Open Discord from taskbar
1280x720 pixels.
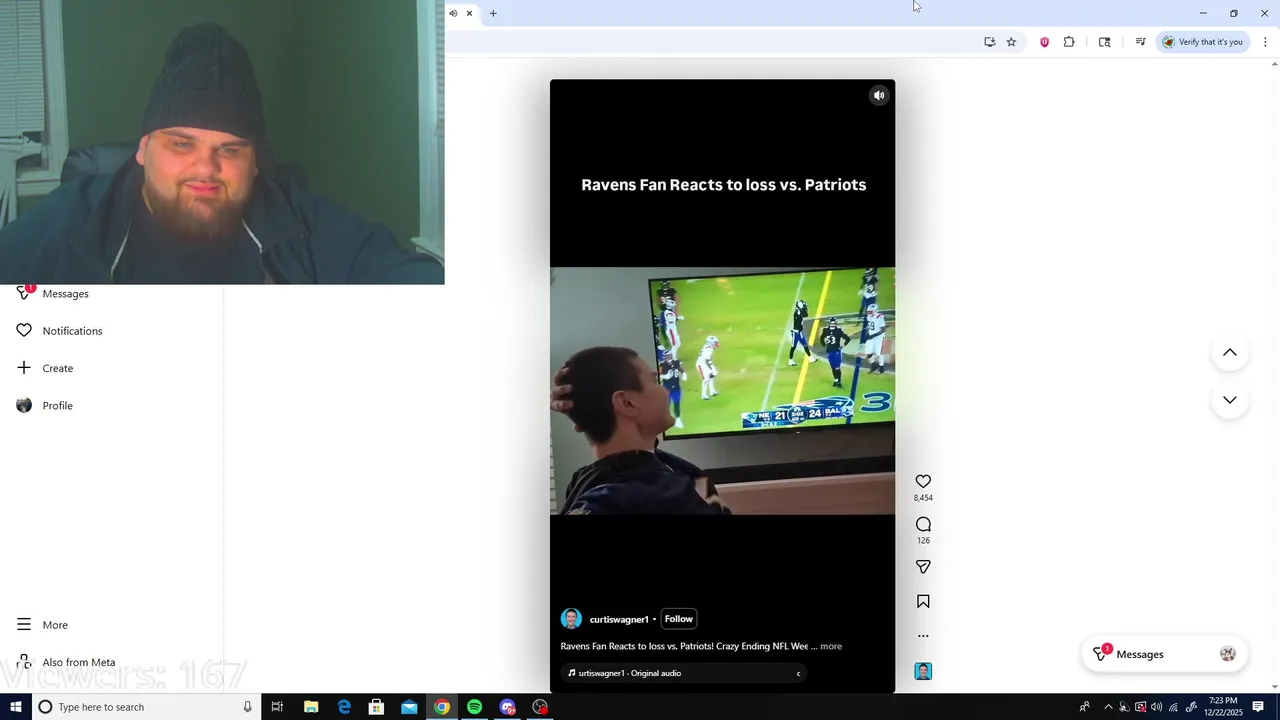click(x=507, y=707)
